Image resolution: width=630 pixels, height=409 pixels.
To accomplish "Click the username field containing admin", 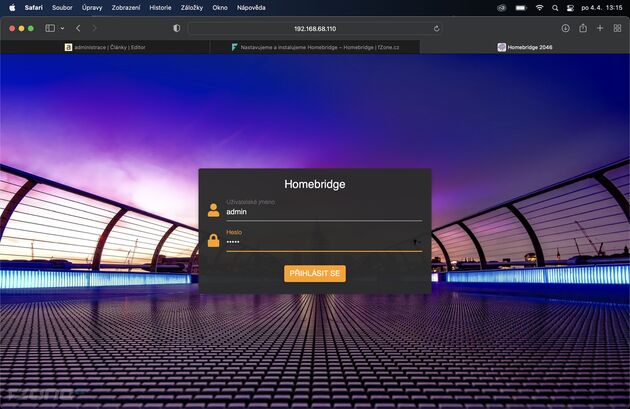I will tap(320, 211).
